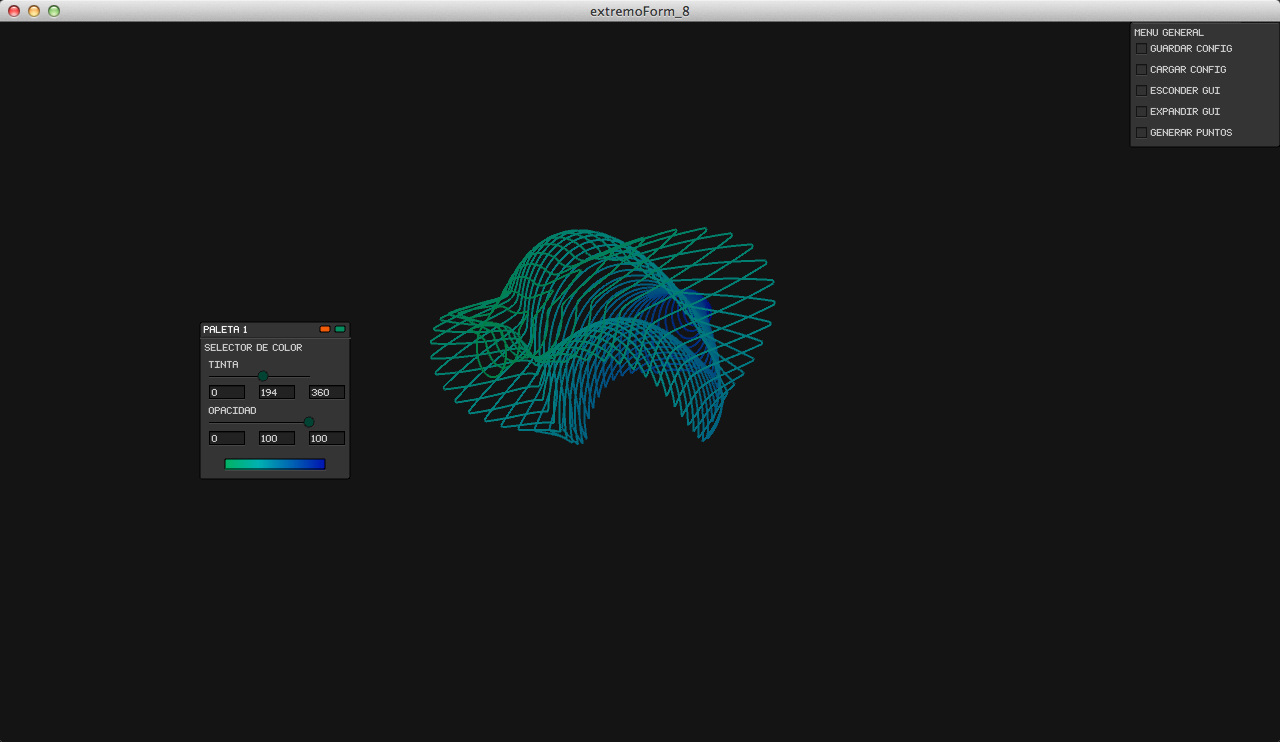Click the Tinta value field showing 194
This screenshot has width=1280, height=742.
click(x=277, y=392)
